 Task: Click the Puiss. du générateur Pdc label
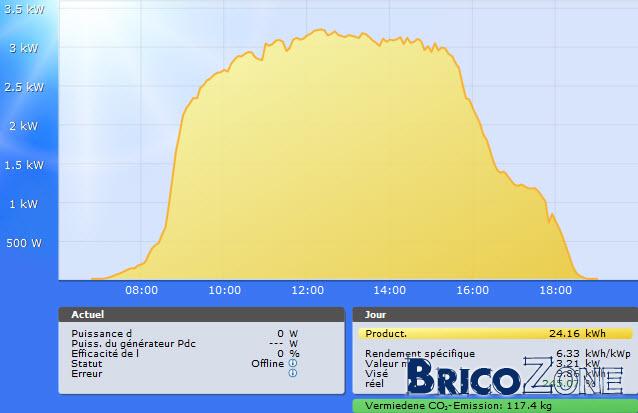point(133,344)
